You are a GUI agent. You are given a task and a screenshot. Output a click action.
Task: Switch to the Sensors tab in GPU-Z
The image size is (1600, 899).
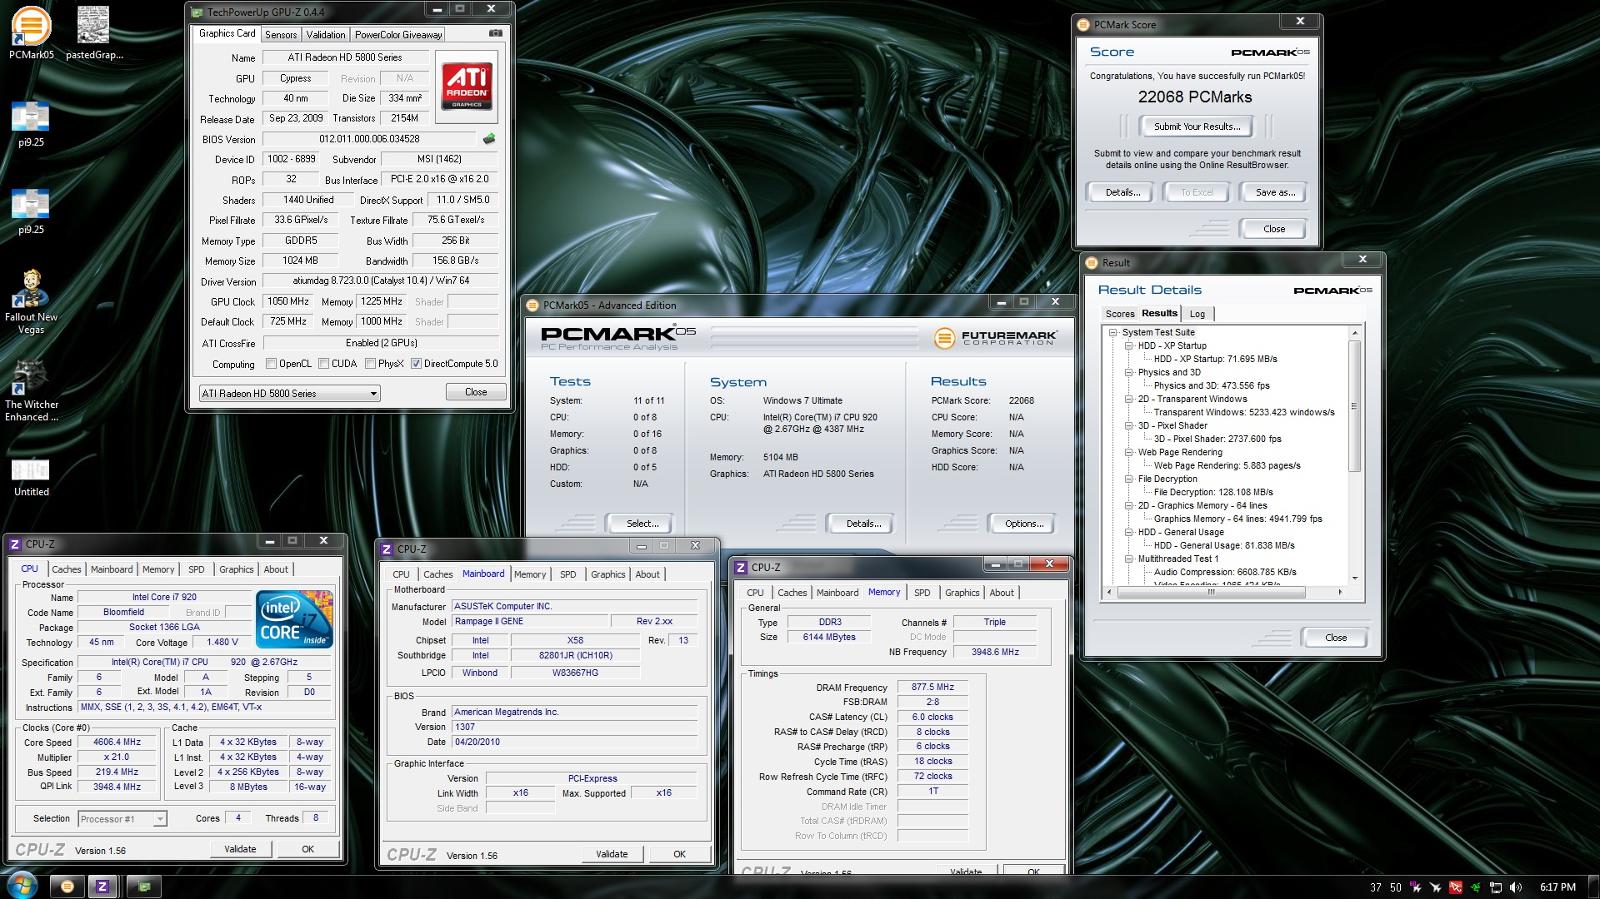[x=280, y=34]
